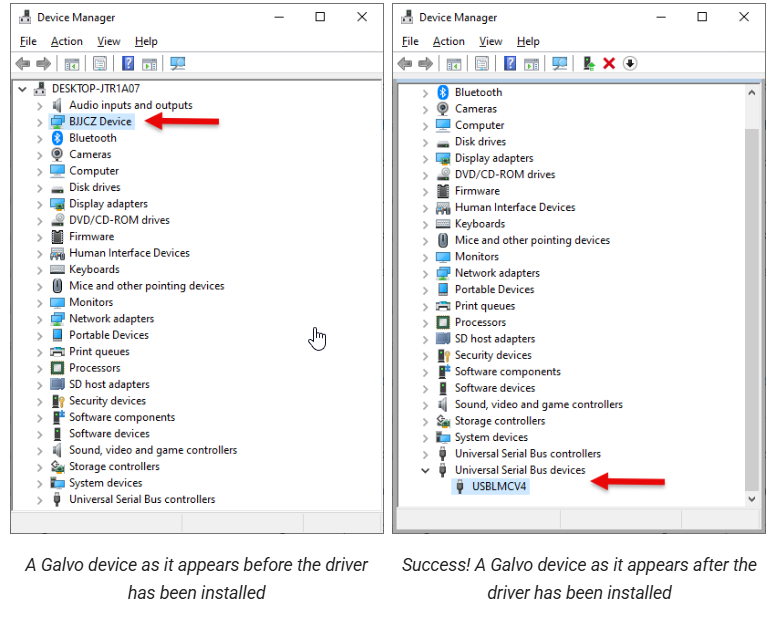This screenshot has width=780, height=620.
Task: Expand Display adapters in right window
Action: [425, 159]
